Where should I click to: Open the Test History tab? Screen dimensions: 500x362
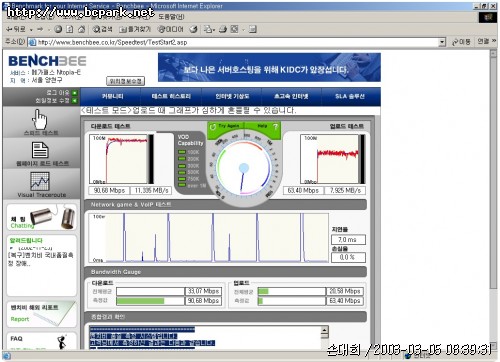[171, 96]
